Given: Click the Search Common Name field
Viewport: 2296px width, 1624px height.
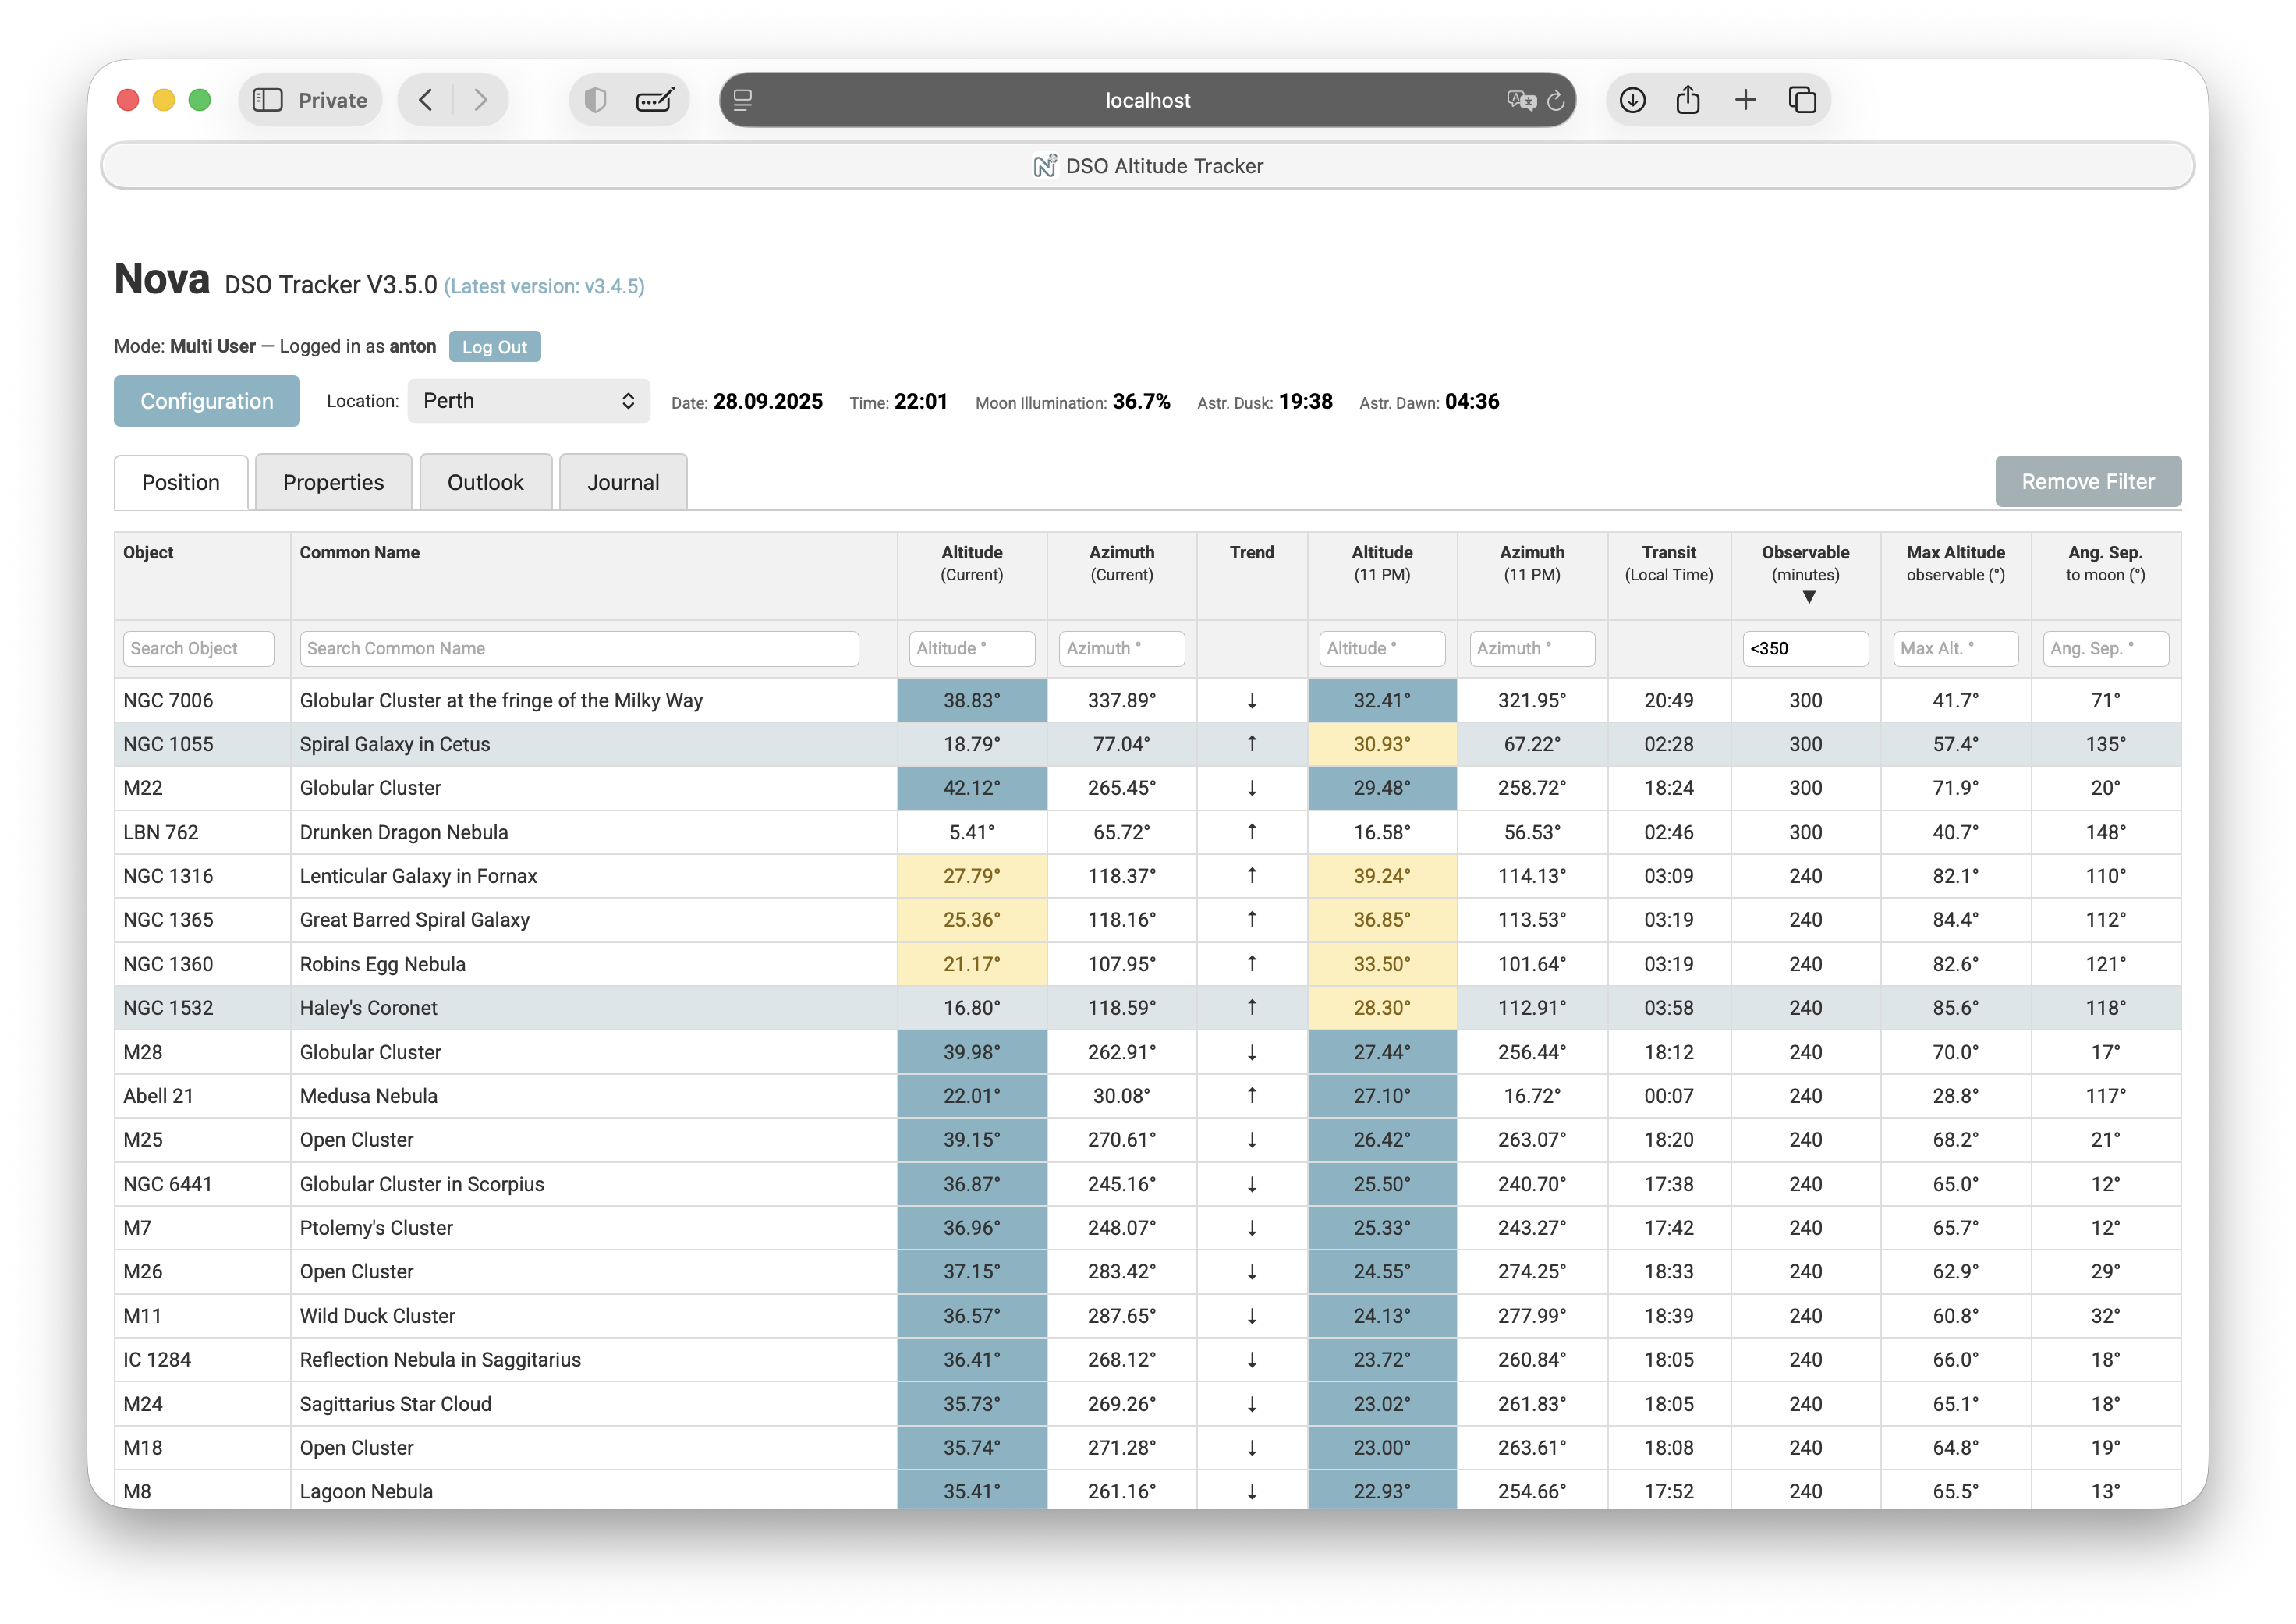Looking at the screenshot, I should click(578, 649).
